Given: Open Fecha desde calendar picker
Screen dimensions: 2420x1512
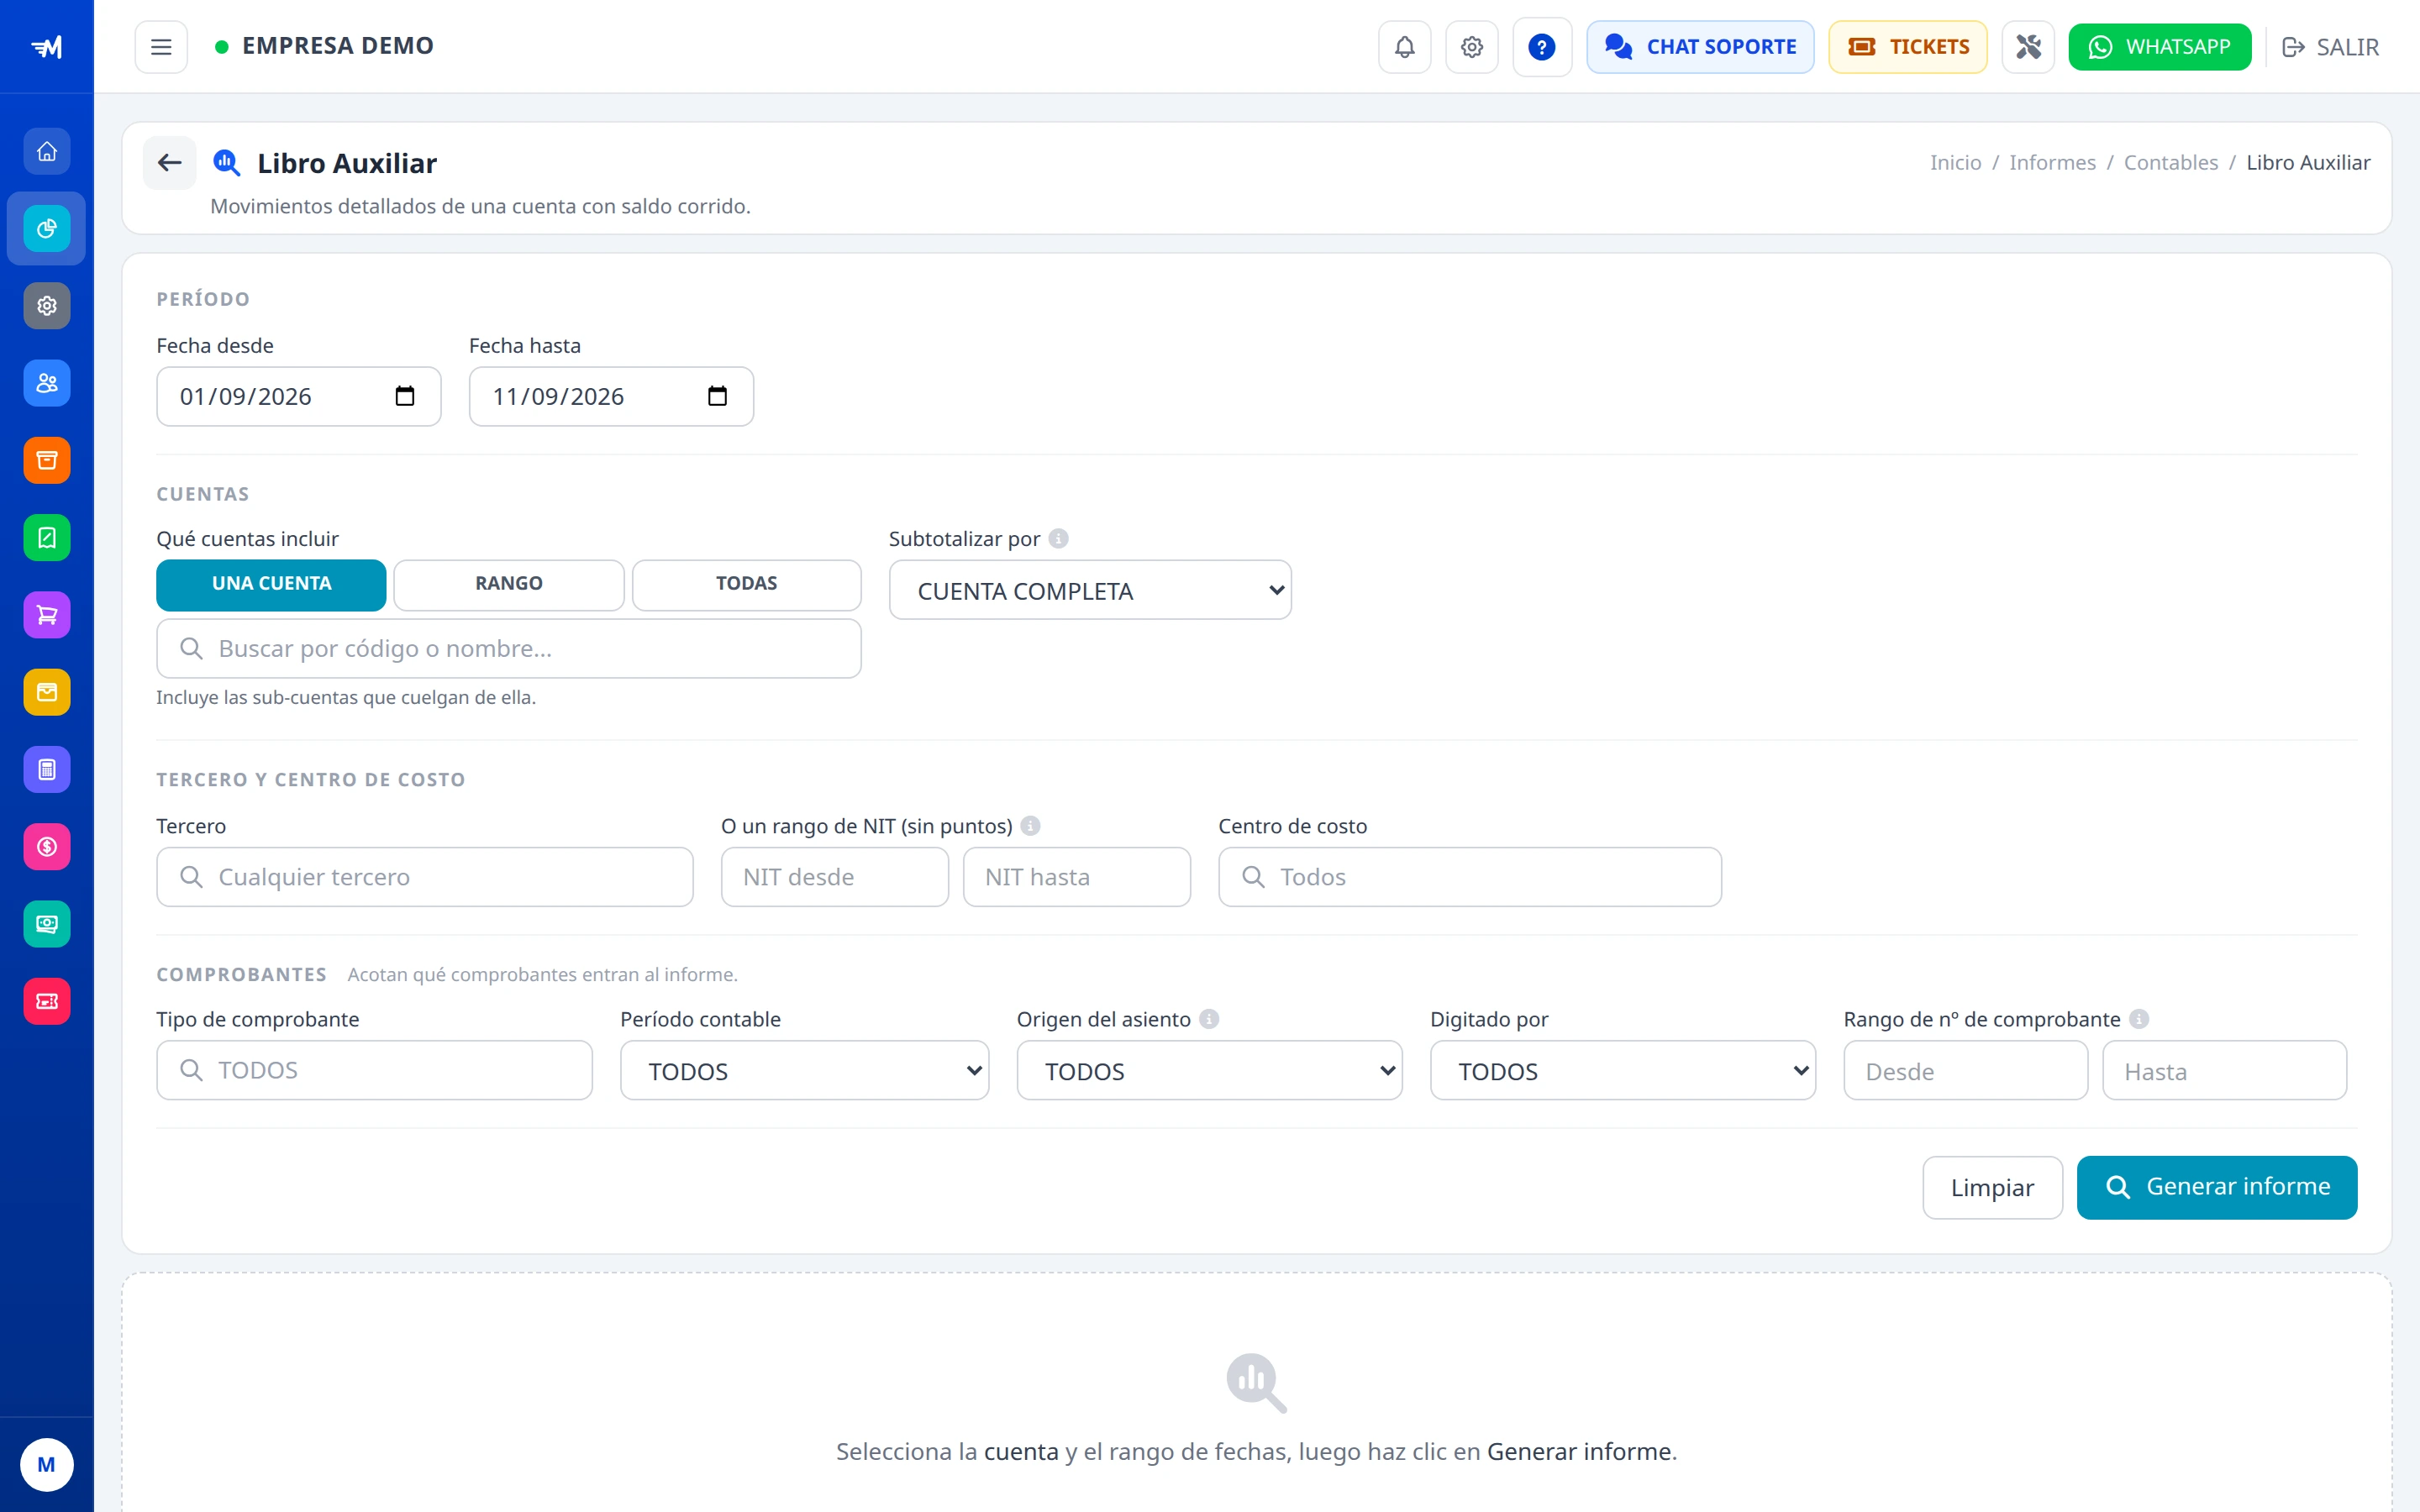Looking at the screenshot, I should click(x=405, y=396).
